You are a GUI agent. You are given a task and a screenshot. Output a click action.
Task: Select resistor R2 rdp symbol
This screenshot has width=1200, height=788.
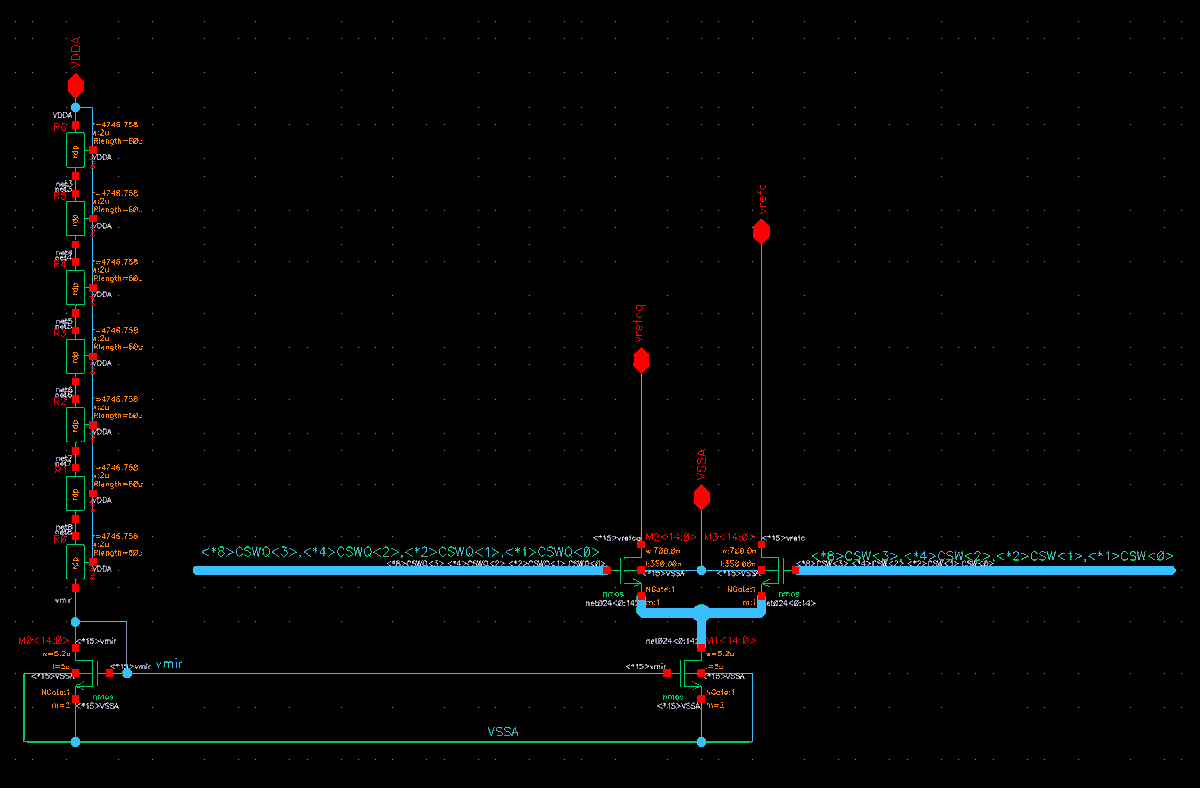pos(75,424)
